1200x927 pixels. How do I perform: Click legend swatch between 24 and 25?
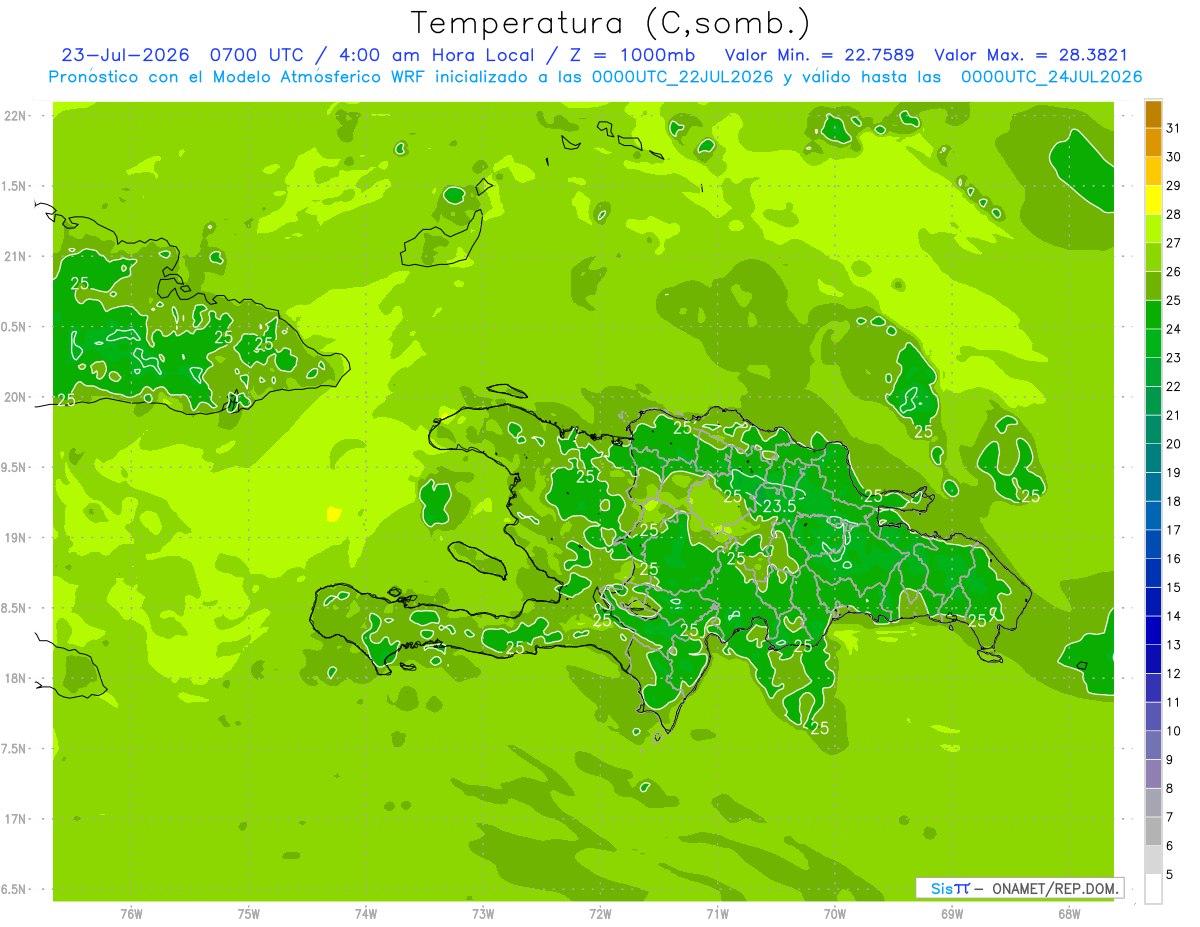point(1153,315)
